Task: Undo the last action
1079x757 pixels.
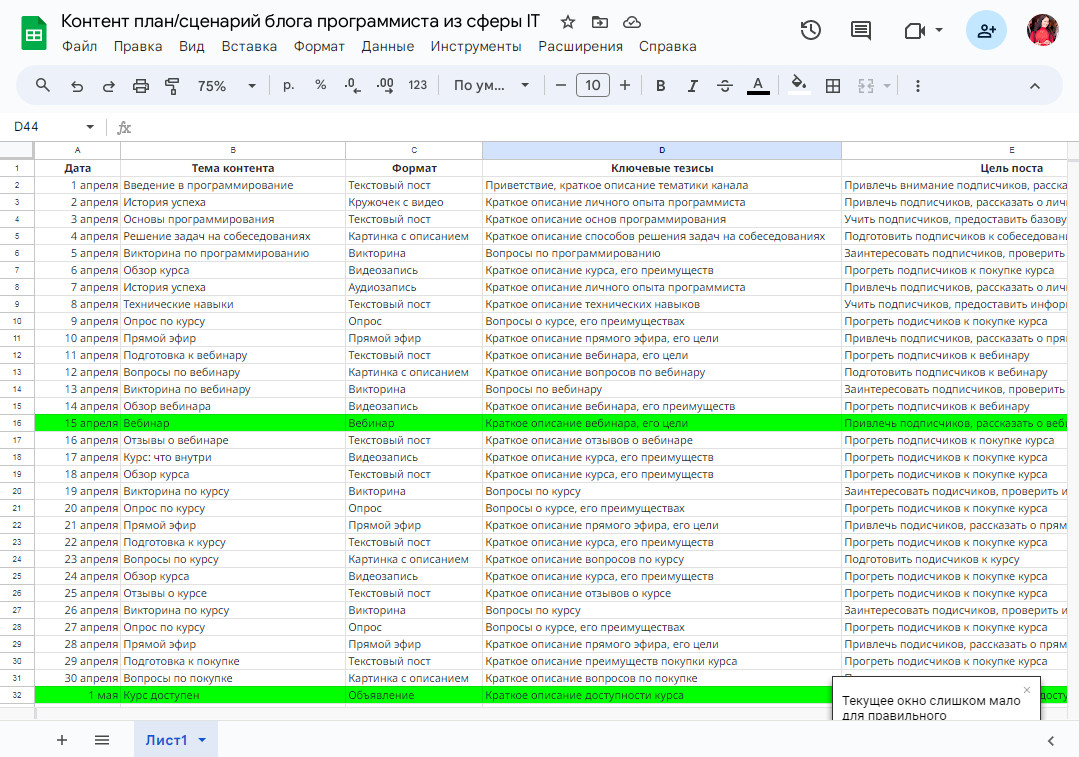Action: [x=77, y=86]
